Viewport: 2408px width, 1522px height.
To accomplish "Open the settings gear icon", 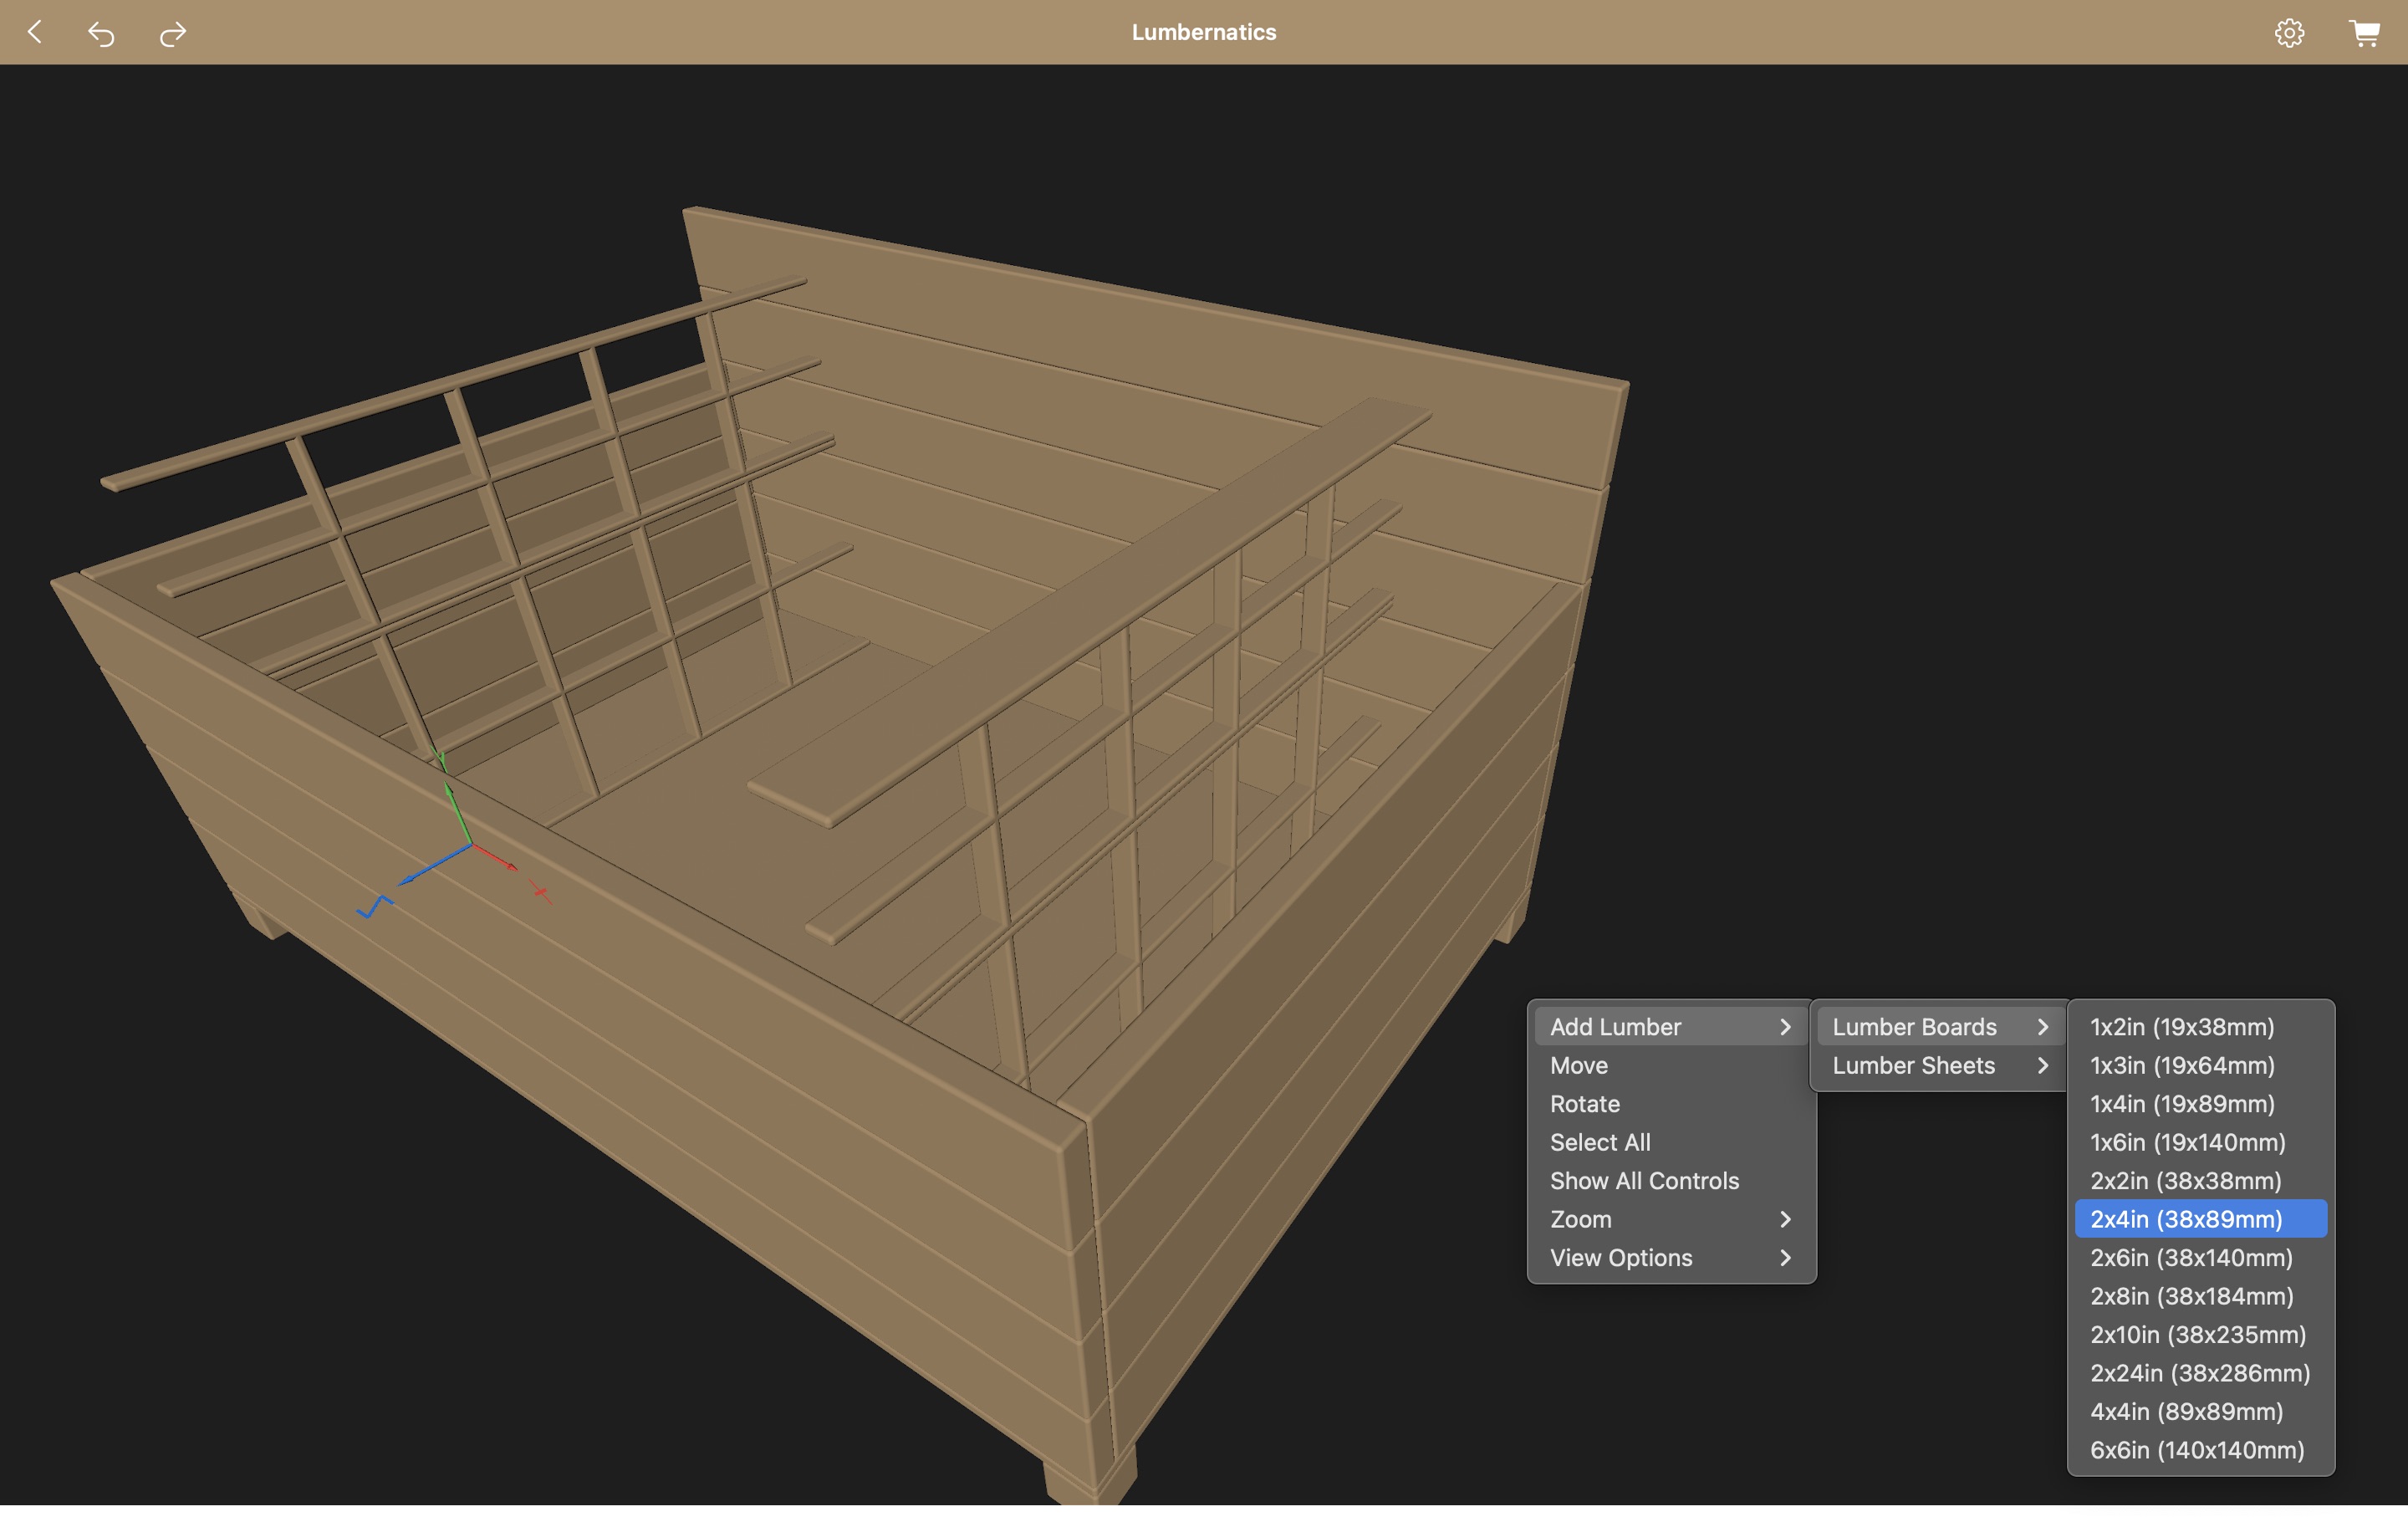I will coord(2289,33).
